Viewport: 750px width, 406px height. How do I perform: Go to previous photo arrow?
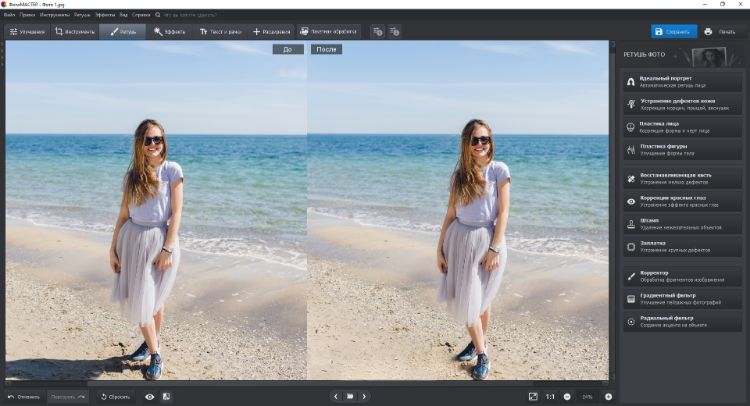(x=336, y=397)
